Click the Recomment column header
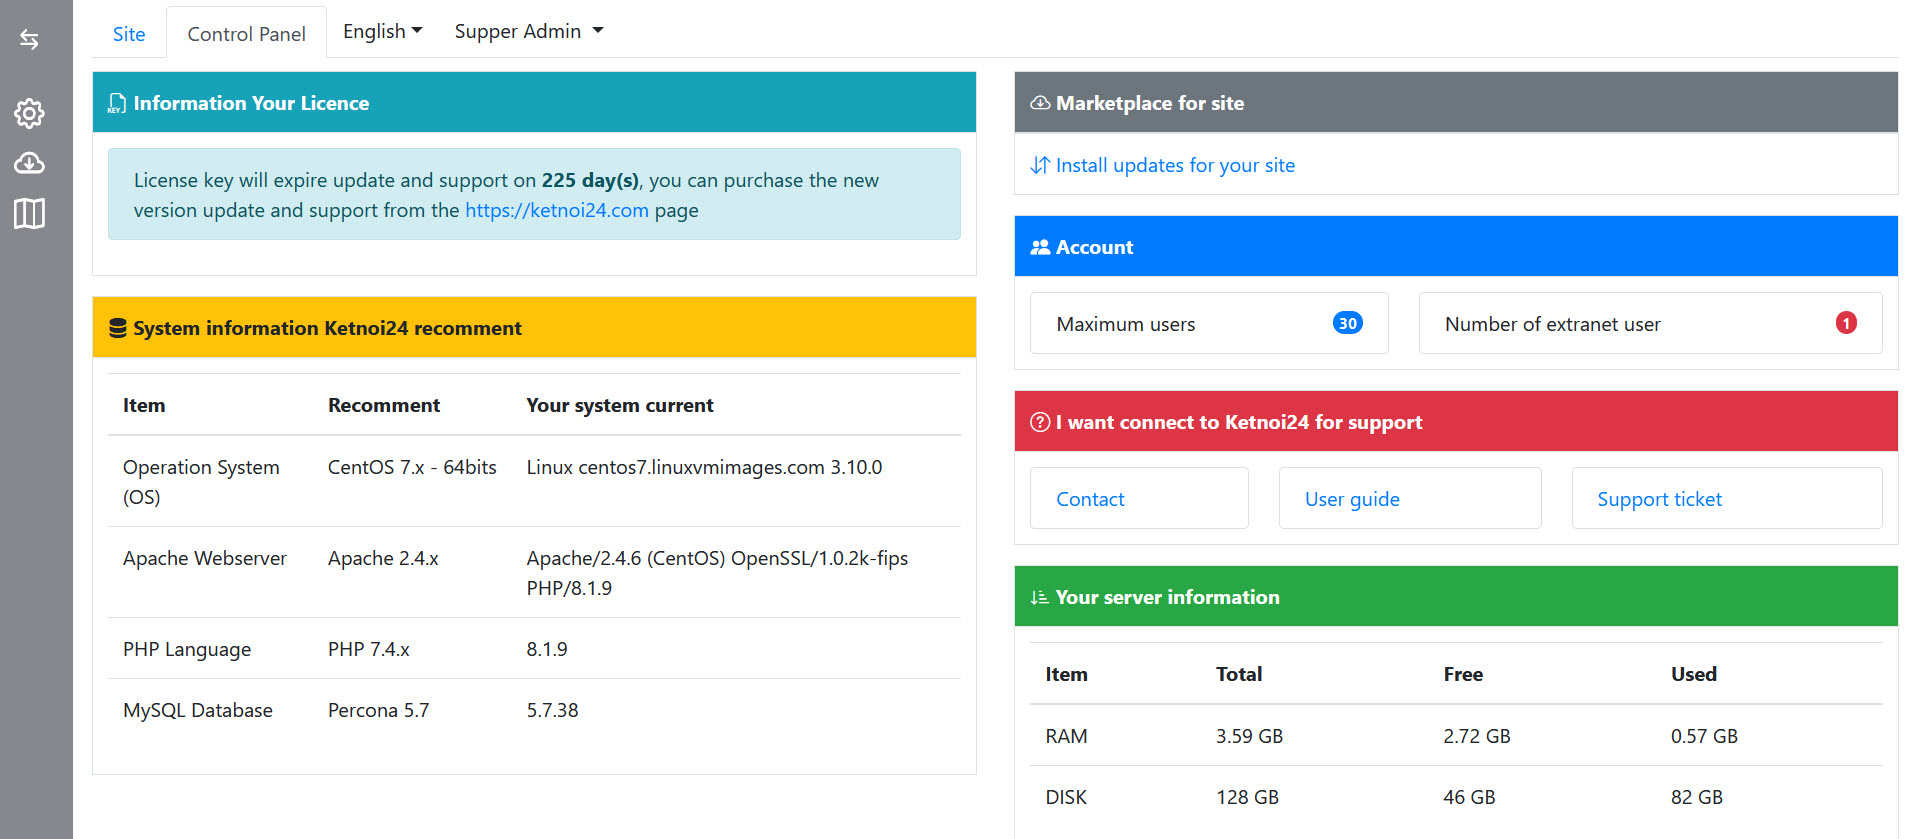 (x=384, y=405)
